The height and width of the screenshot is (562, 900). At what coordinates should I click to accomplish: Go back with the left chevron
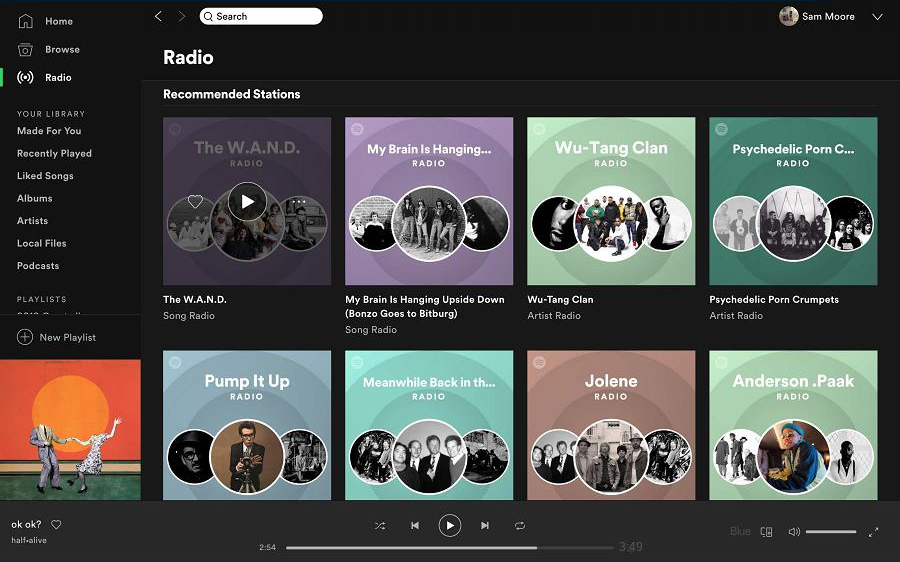[158, 16]
